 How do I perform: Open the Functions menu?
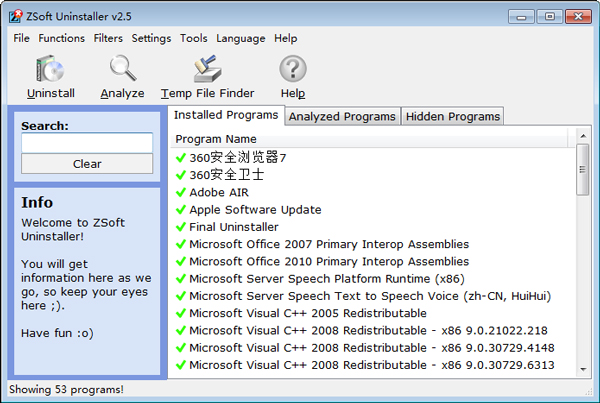click(62, 38)
